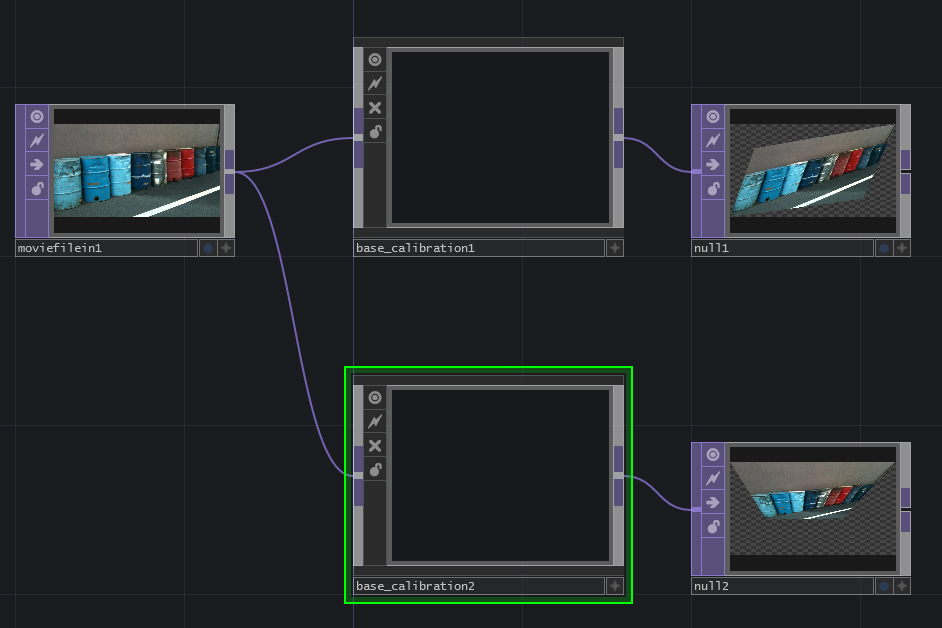The width and height of the screenshot is (942, 628).
Task: Activate viewer plus icon on base_calibration2
Action: point(615,586)
